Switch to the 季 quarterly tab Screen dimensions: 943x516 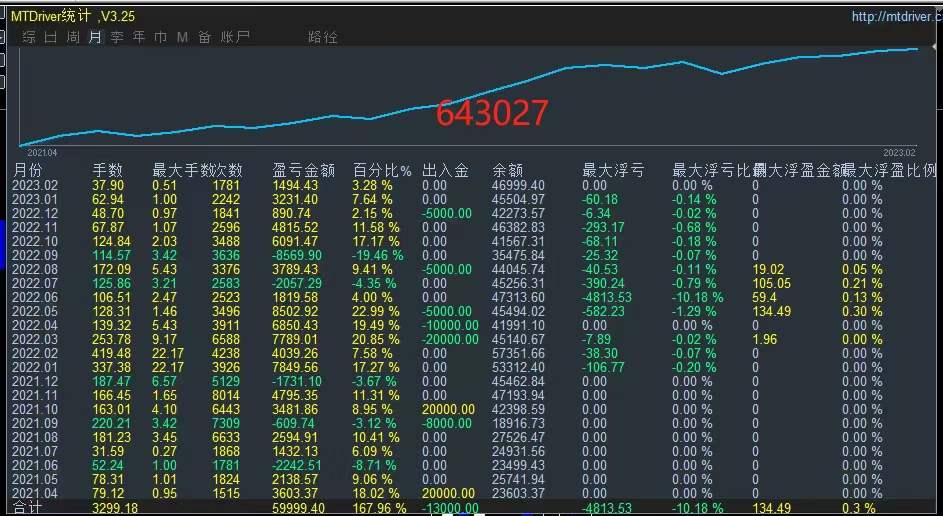pos(117,37)
